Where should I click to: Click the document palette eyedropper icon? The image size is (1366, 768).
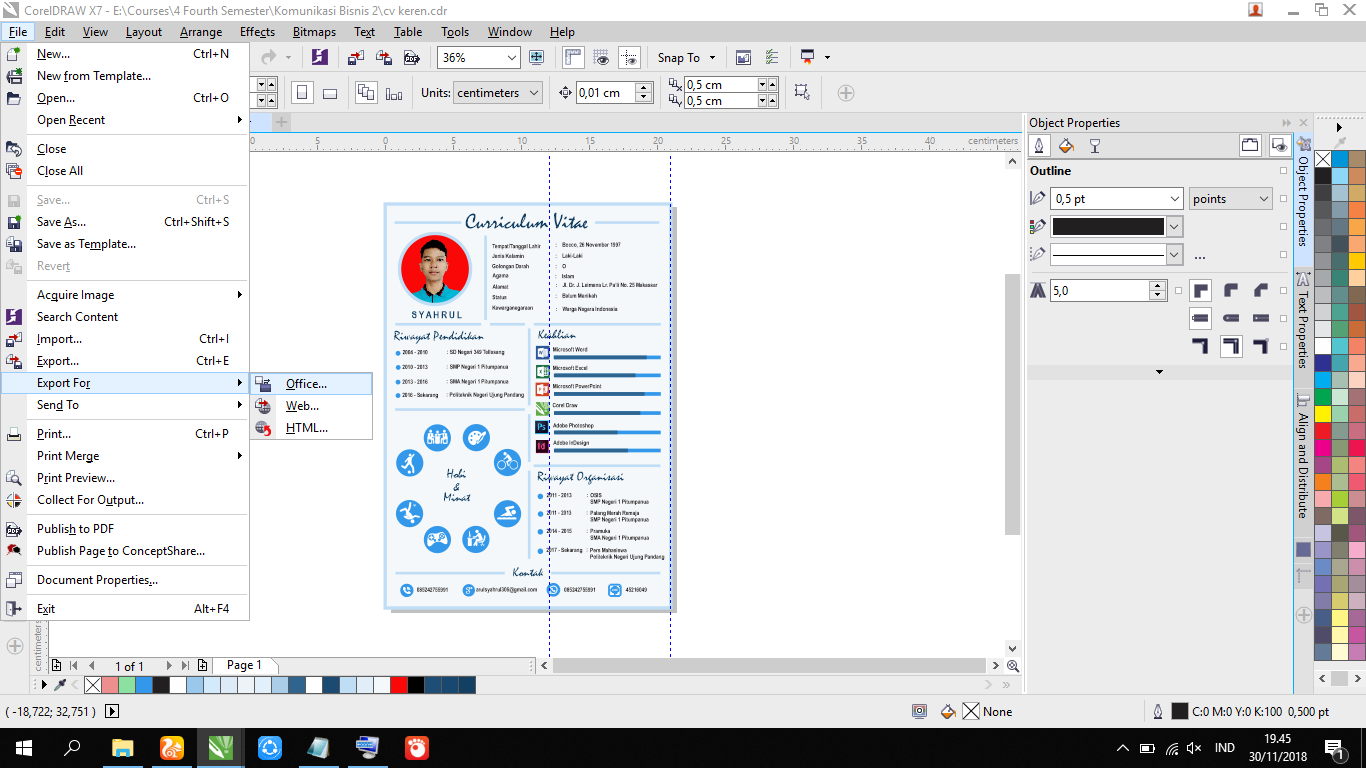pos(60,685)
